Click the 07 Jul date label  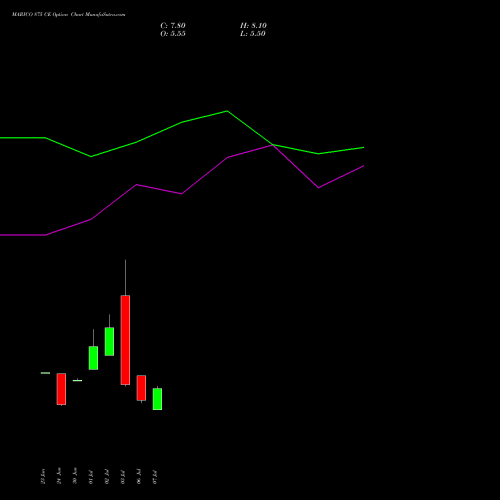[155, 477]
